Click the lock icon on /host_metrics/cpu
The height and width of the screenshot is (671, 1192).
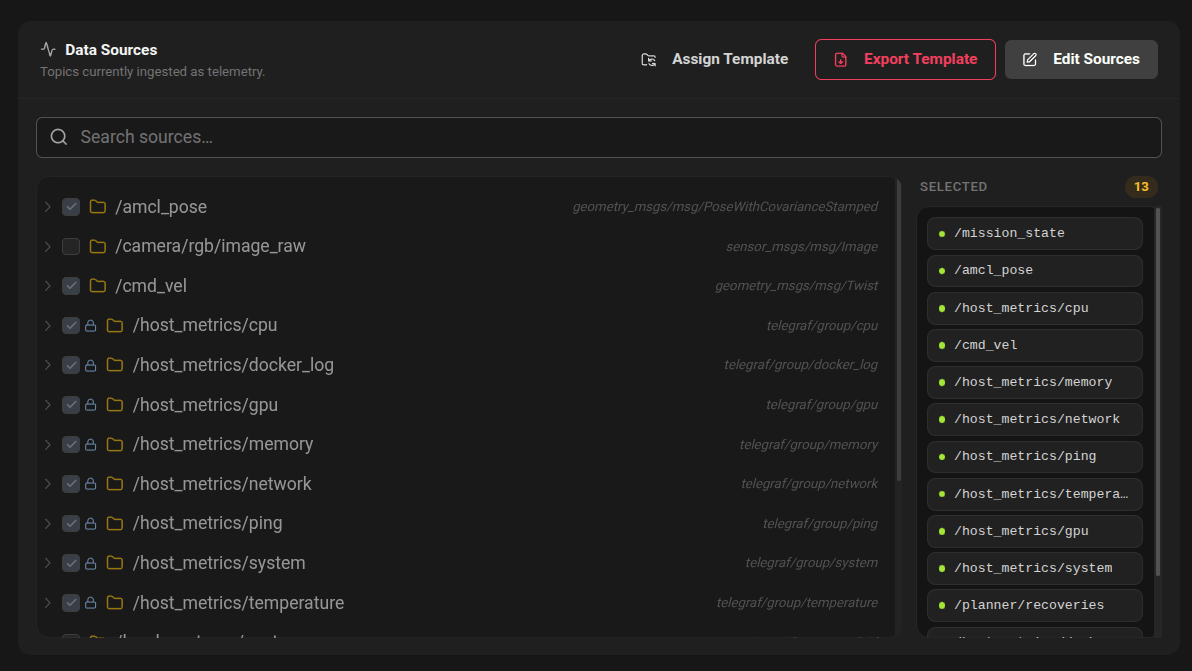pos(90,325)
